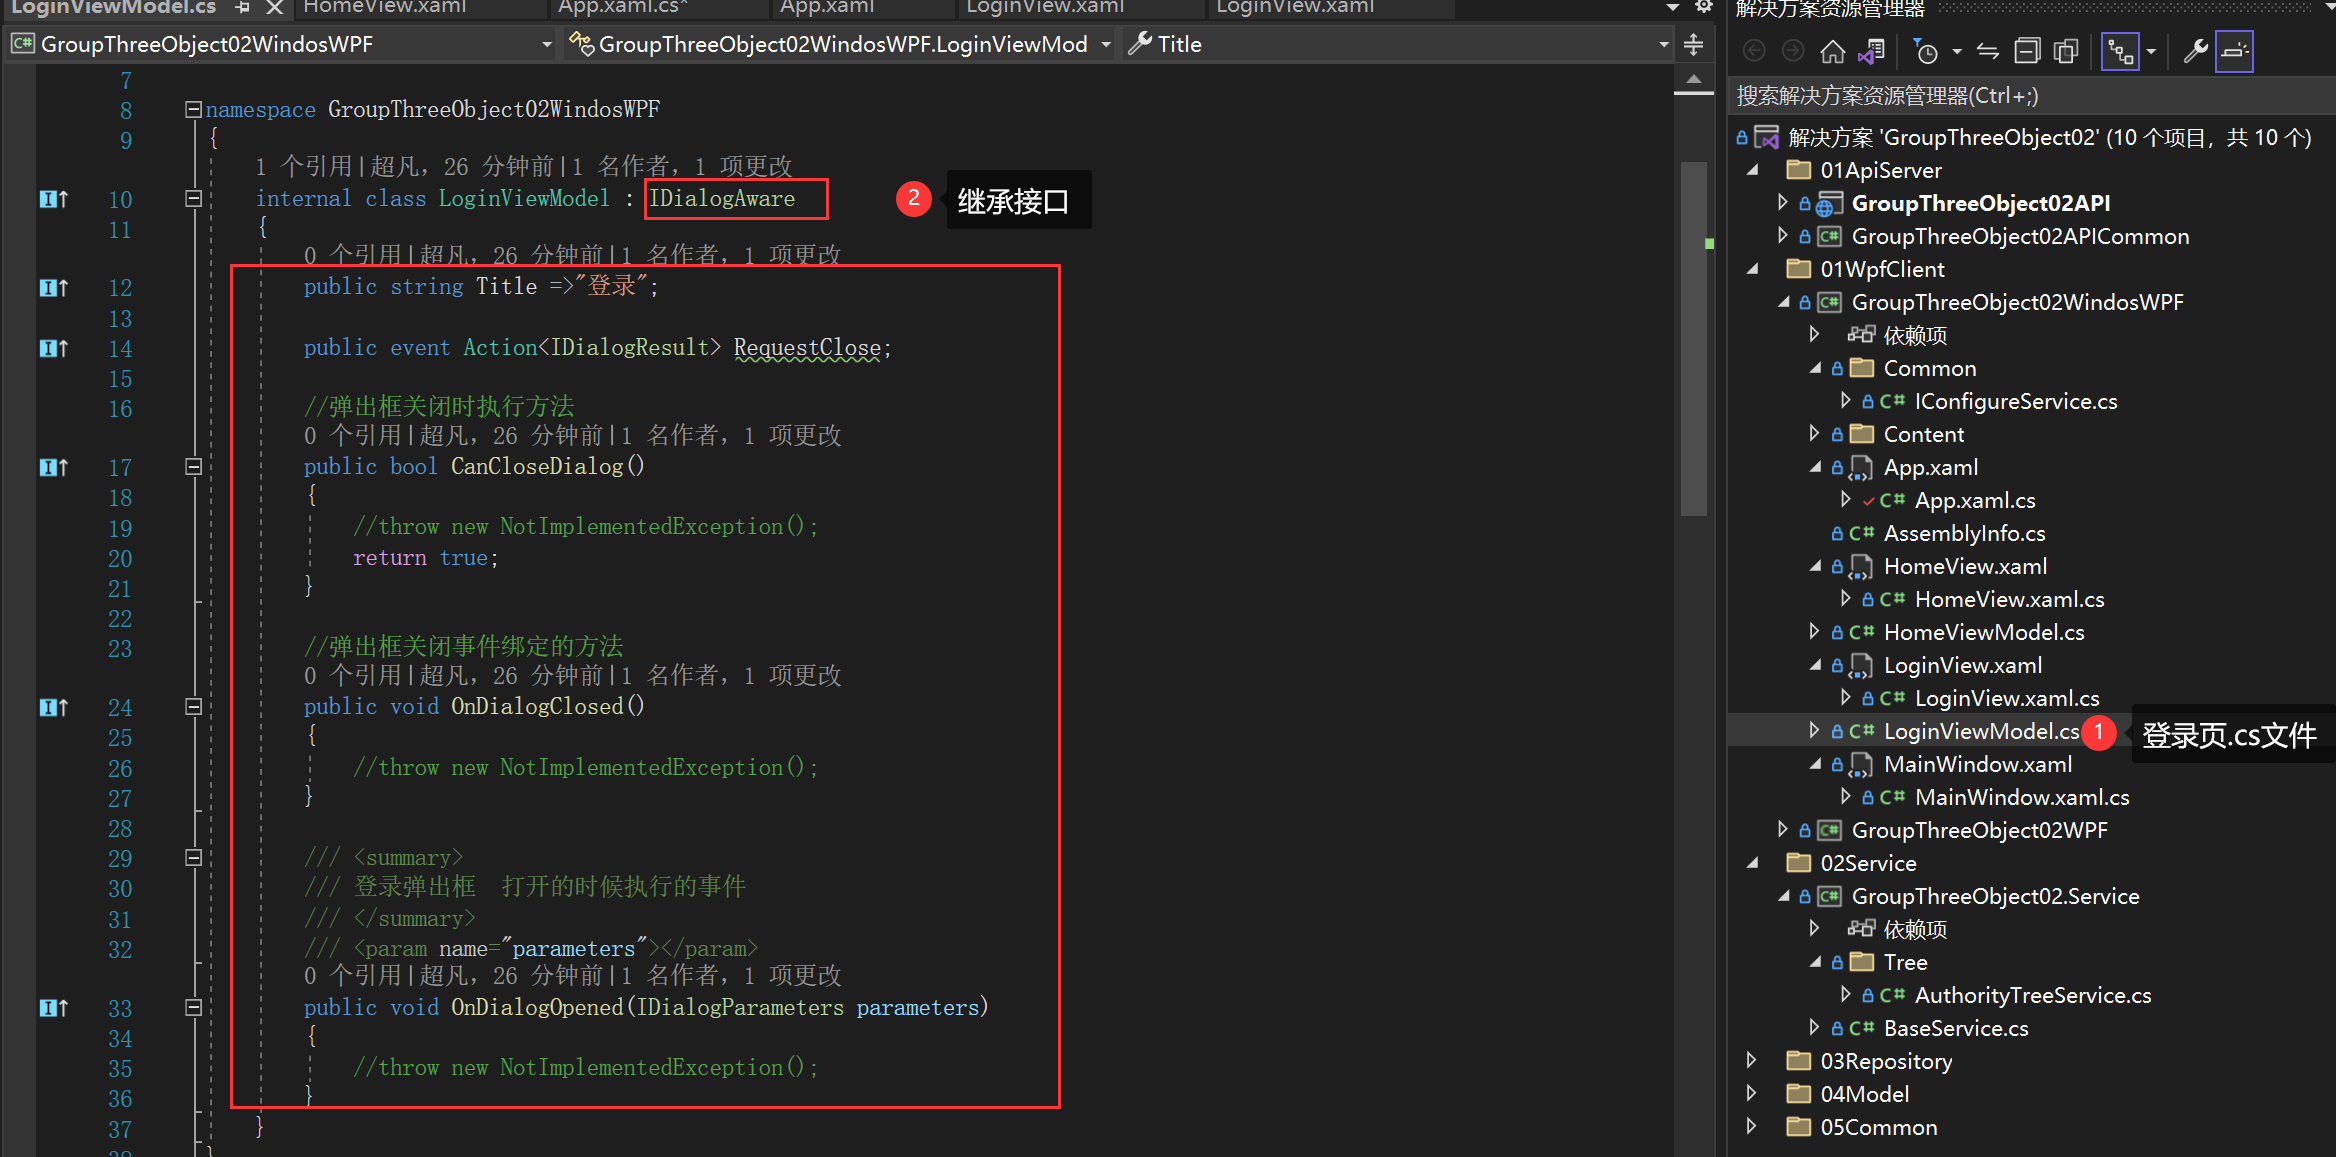Switch to the HomeView.xaml tab
The height and width of the screenshot is (1157, 2336).
tap(385, 7)
